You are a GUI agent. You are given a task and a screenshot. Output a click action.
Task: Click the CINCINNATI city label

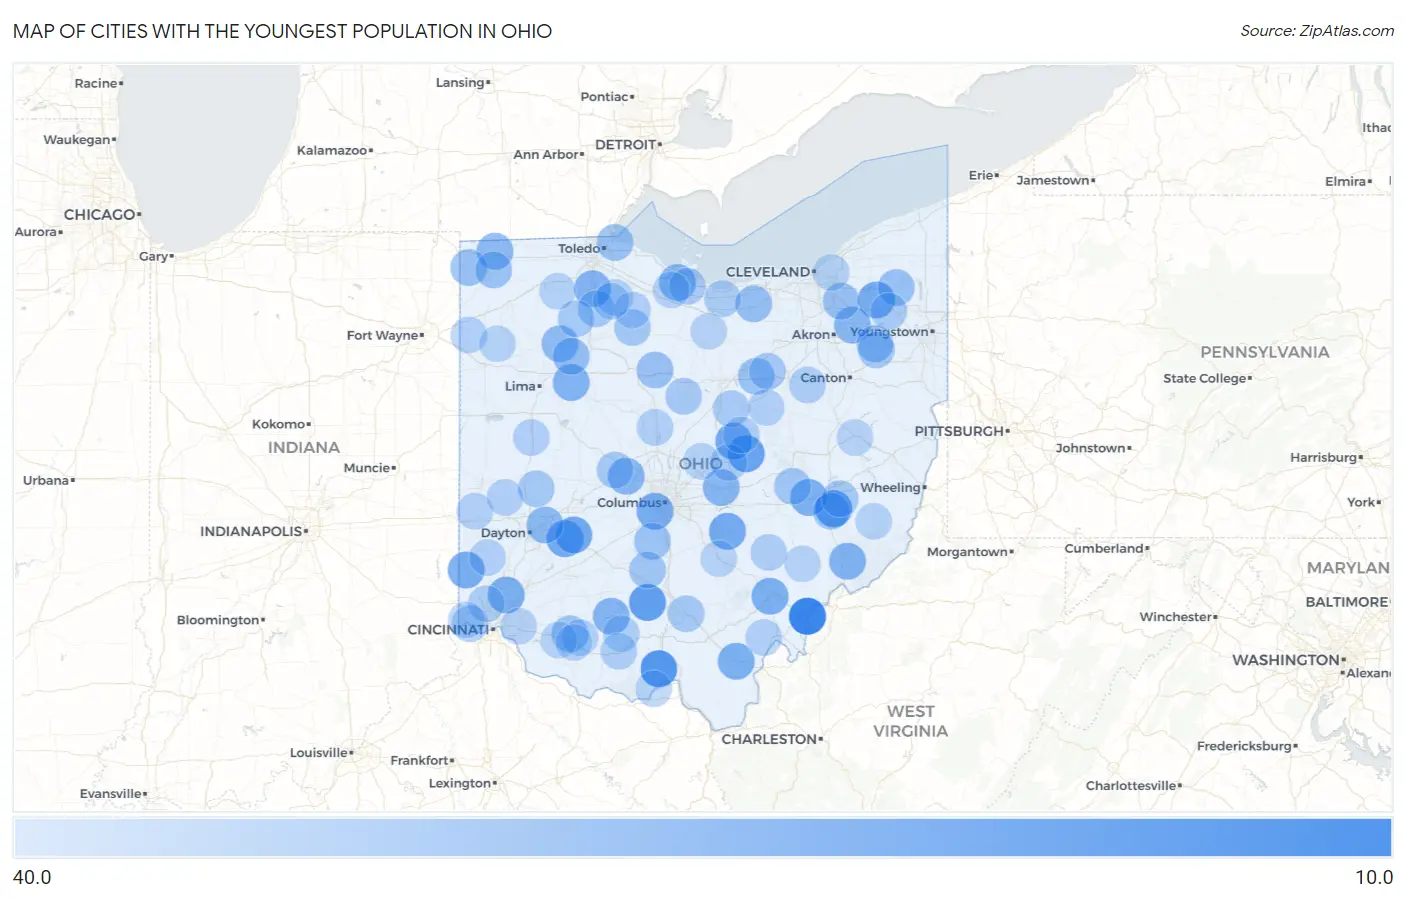(448, 630)
